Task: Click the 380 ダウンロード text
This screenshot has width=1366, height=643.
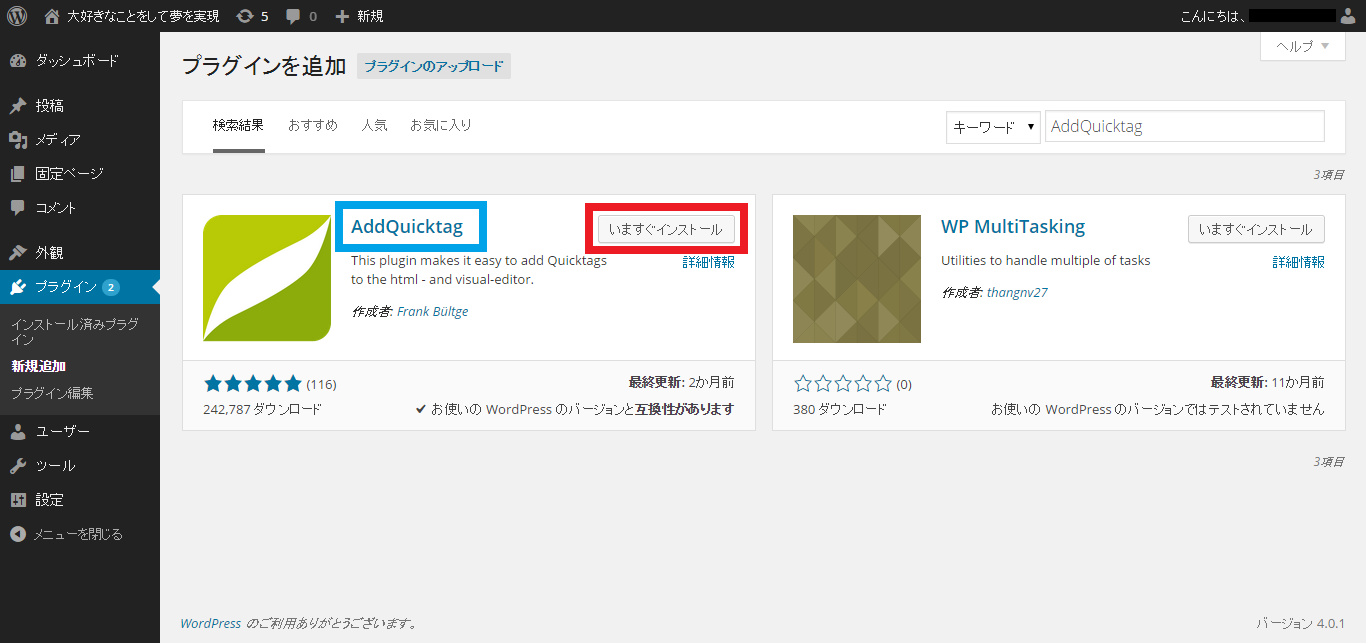Action: [x=840, y=409]
